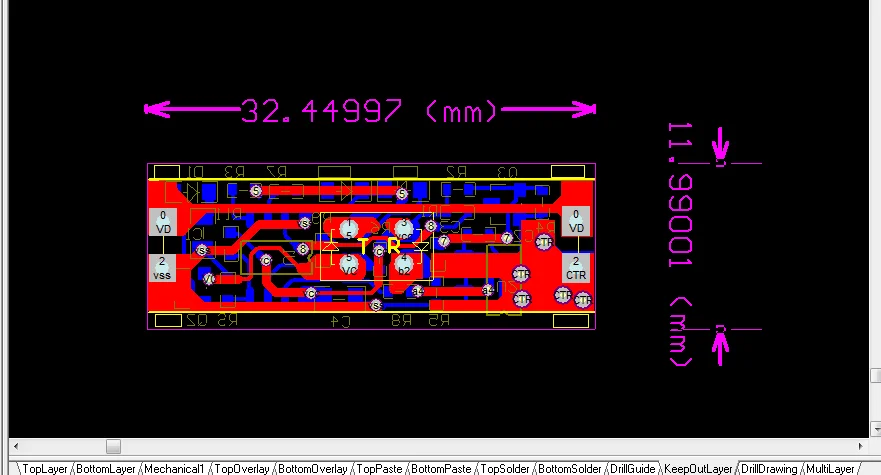This screenshot has width=881, height=475.
Task: Go to the BottomPaste layer tab
Action: 442,468
